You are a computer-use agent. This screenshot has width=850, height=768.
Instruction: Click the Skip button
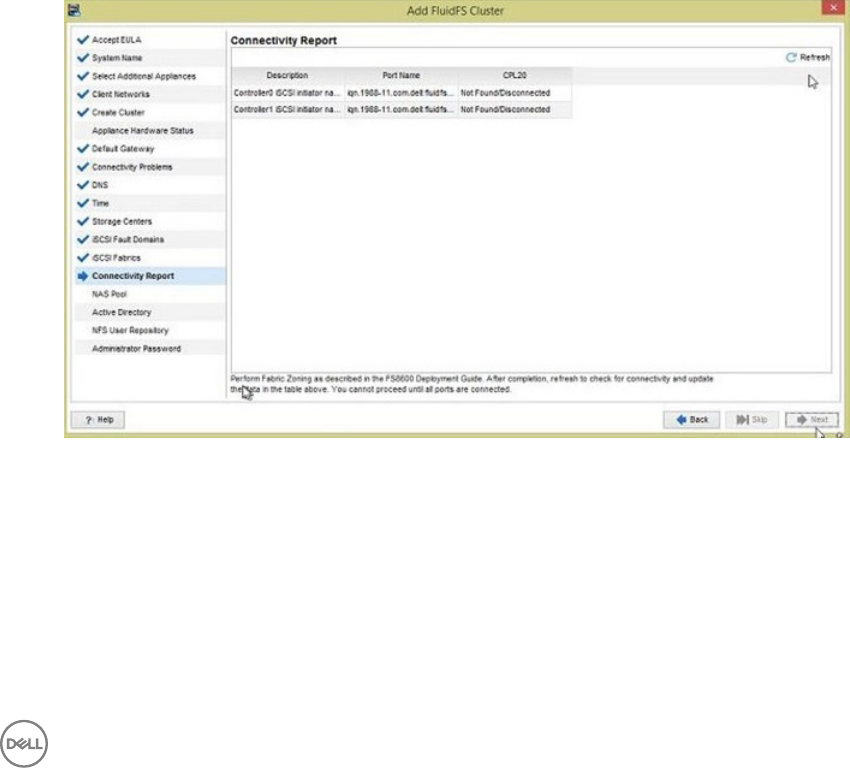coord(752,420)
